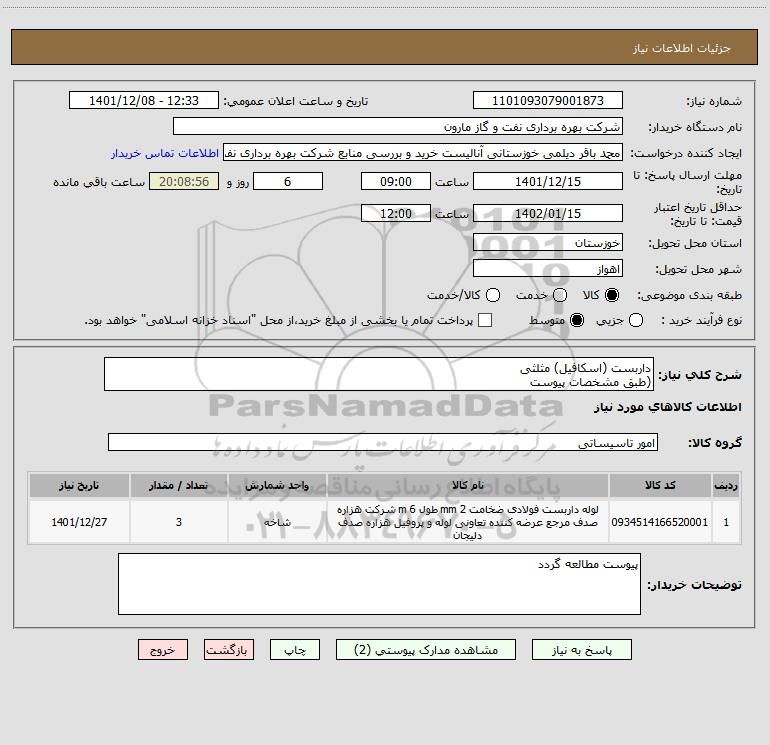Viewport: 770px width, 745px height.
Task: Click the need date cell 1401/12/27
Action: point(80,522)
